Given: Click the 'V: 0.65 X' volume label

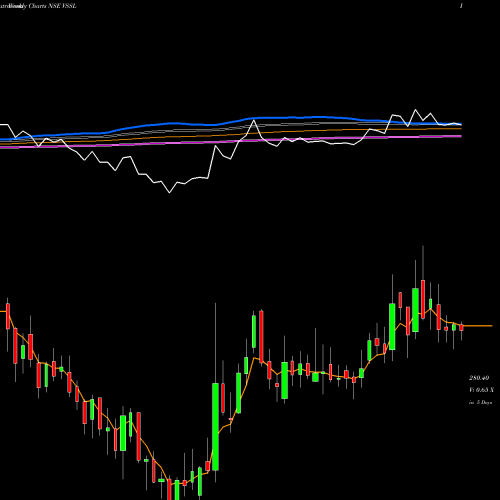Looking at the screenshot, I should tap(481, 390).
